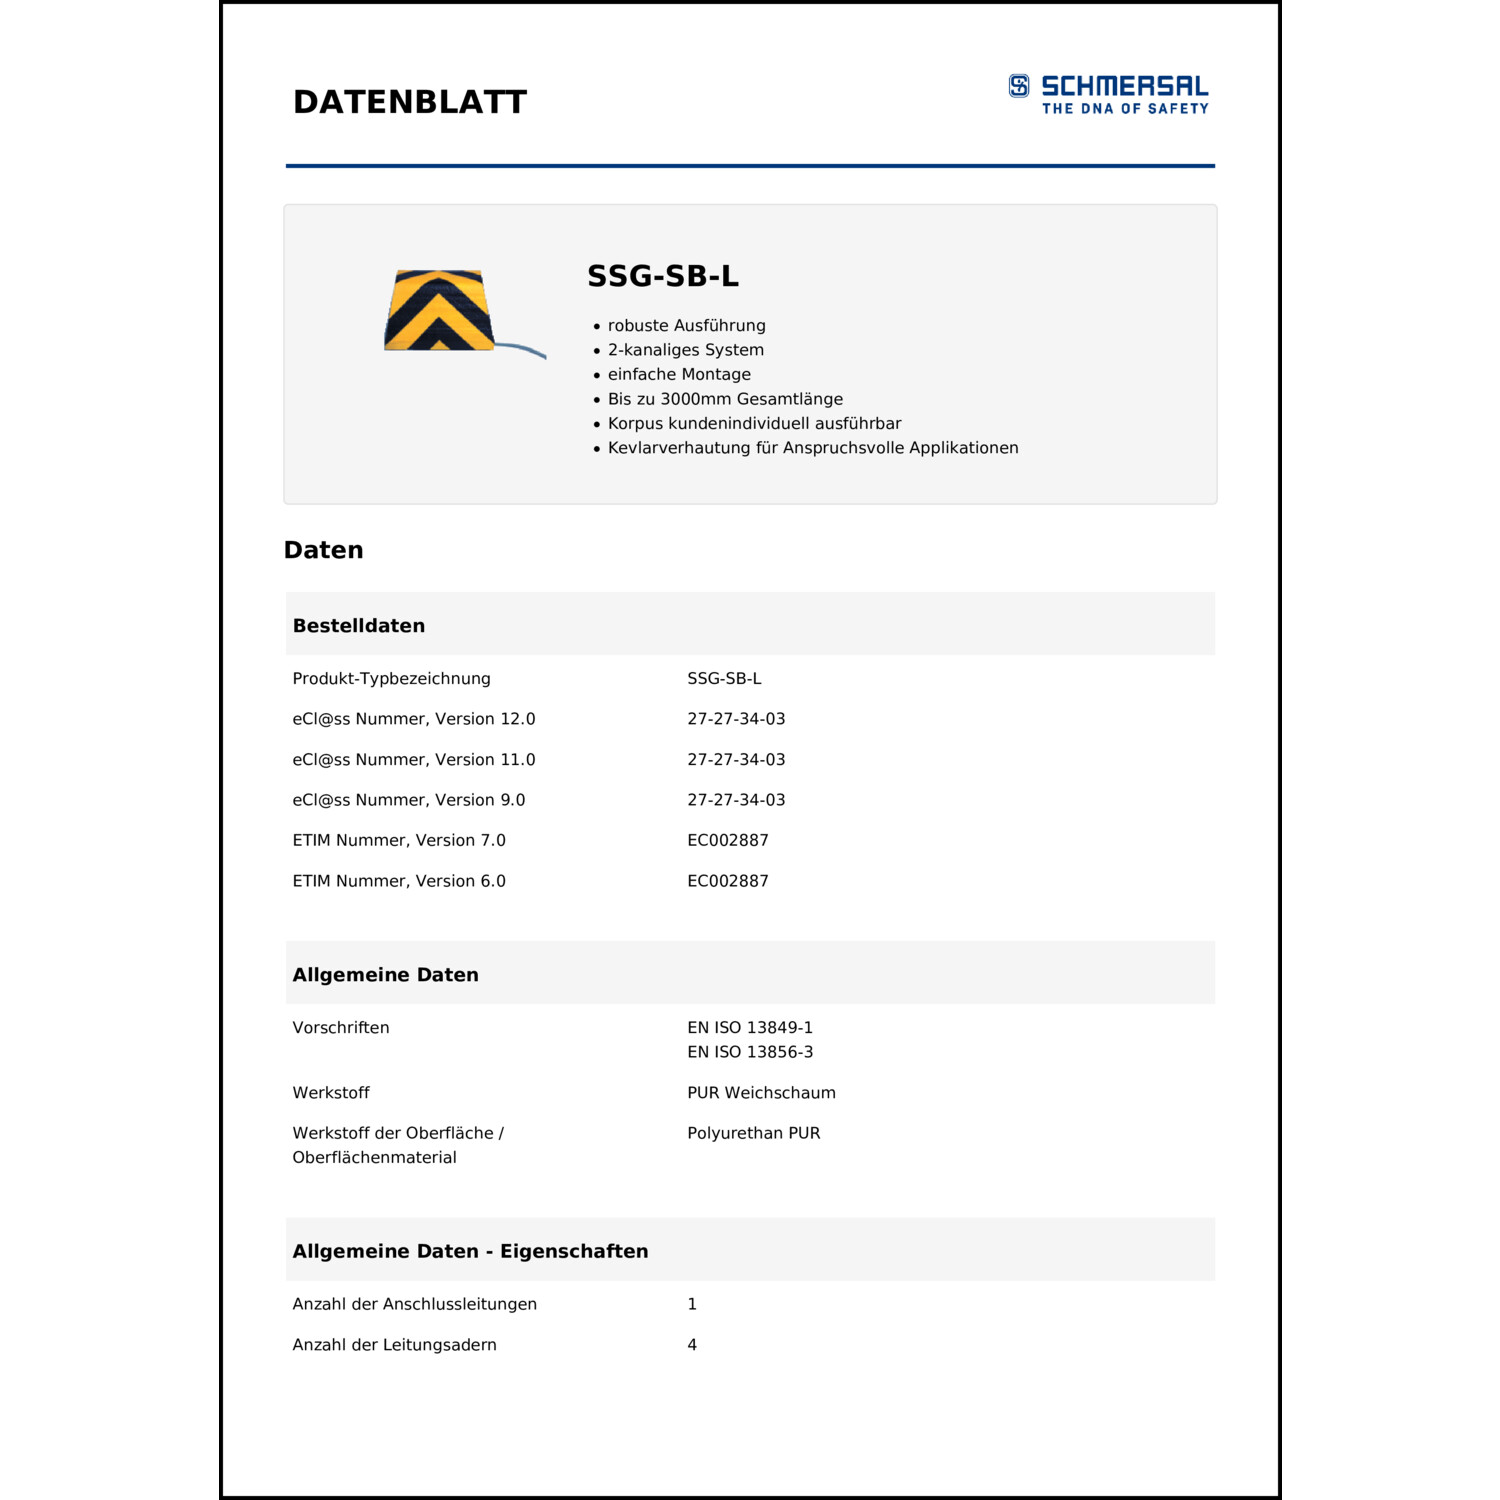Click the 'robuste Ausführung' bullet
This screenshot has height=1500, width=1500.
tap(686, 326)
